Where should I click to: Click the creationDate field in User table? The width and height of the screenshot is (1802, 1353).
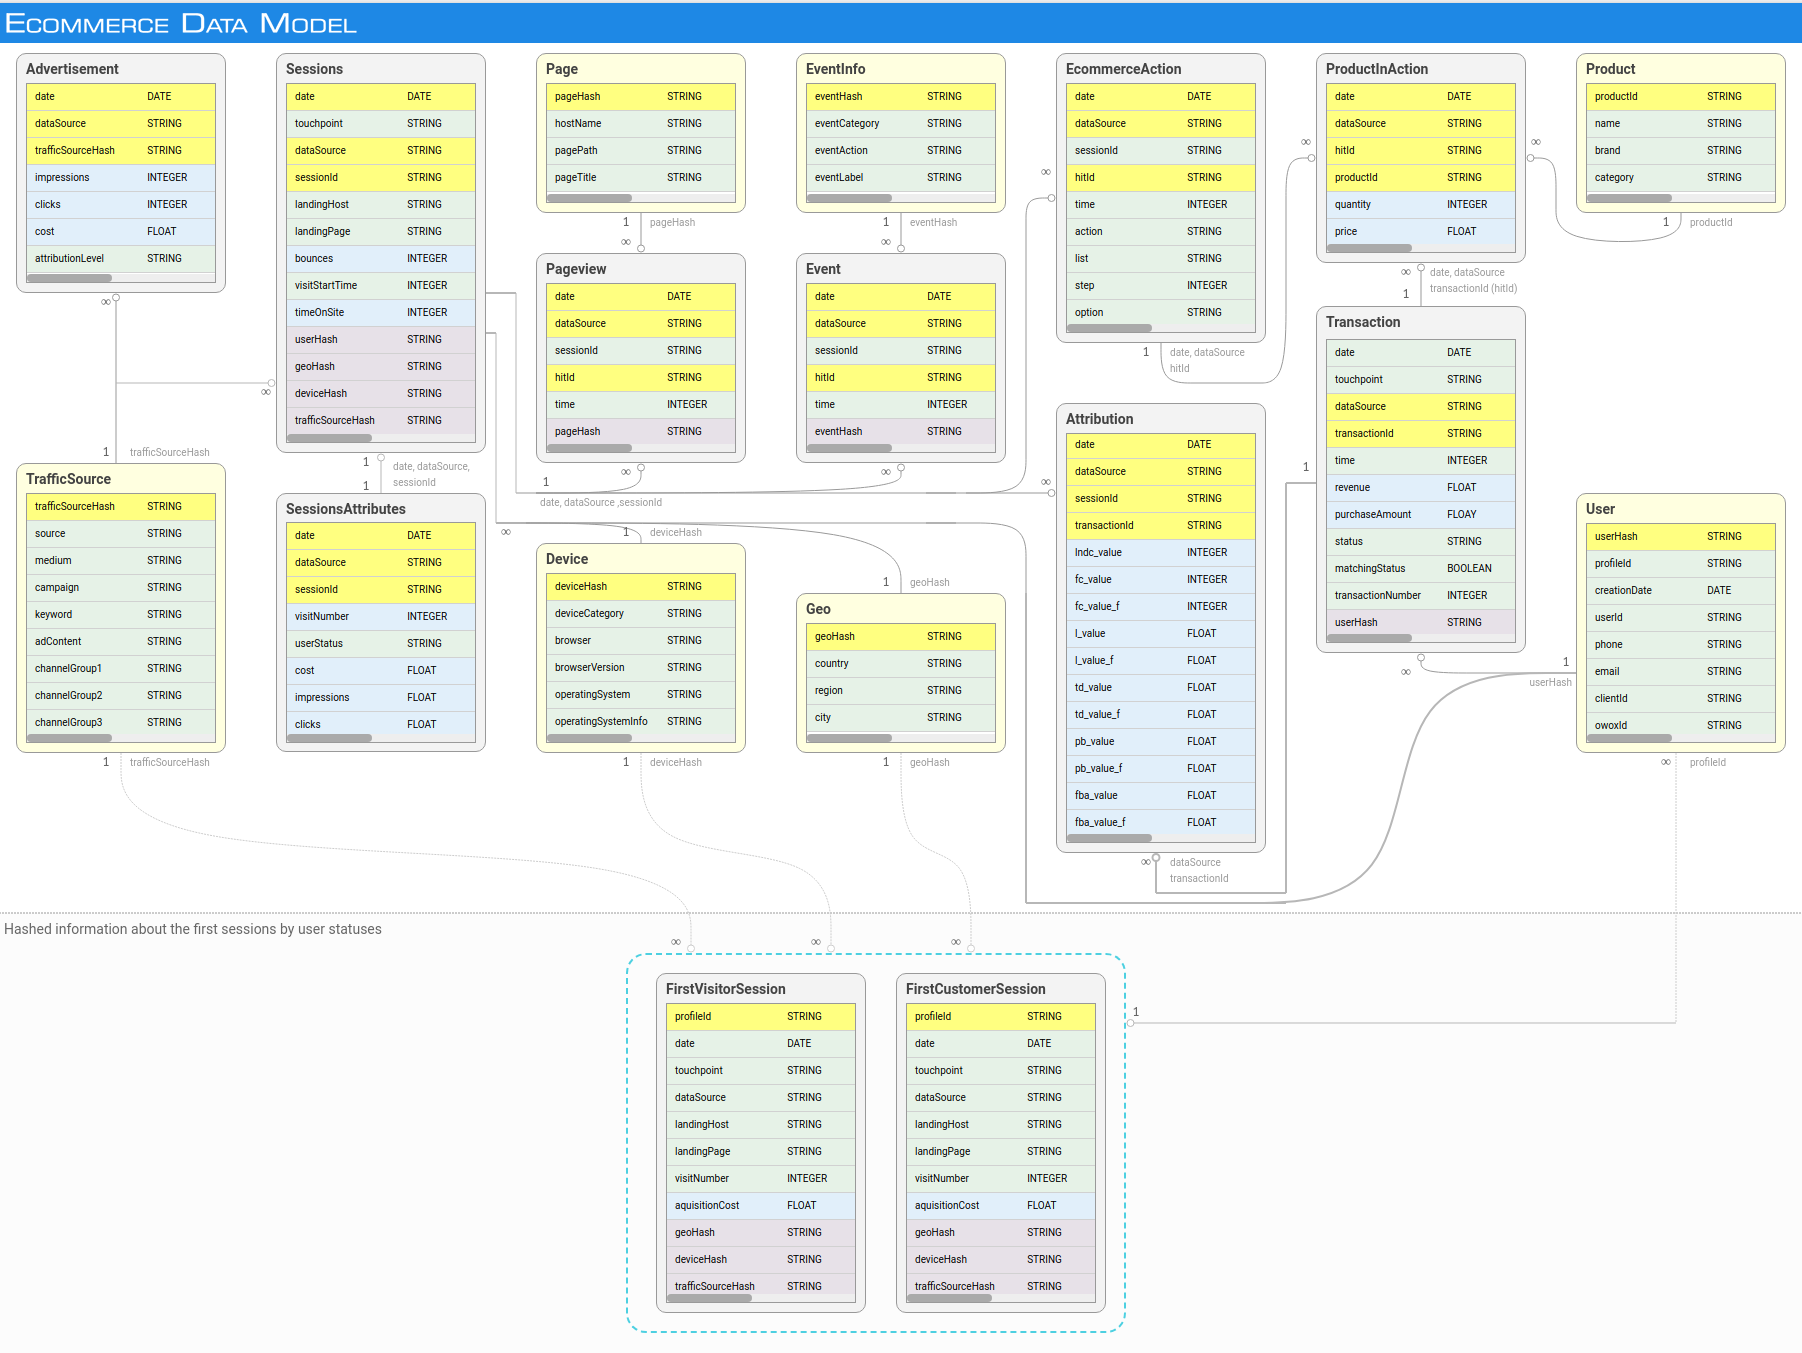pos(1680,591)
